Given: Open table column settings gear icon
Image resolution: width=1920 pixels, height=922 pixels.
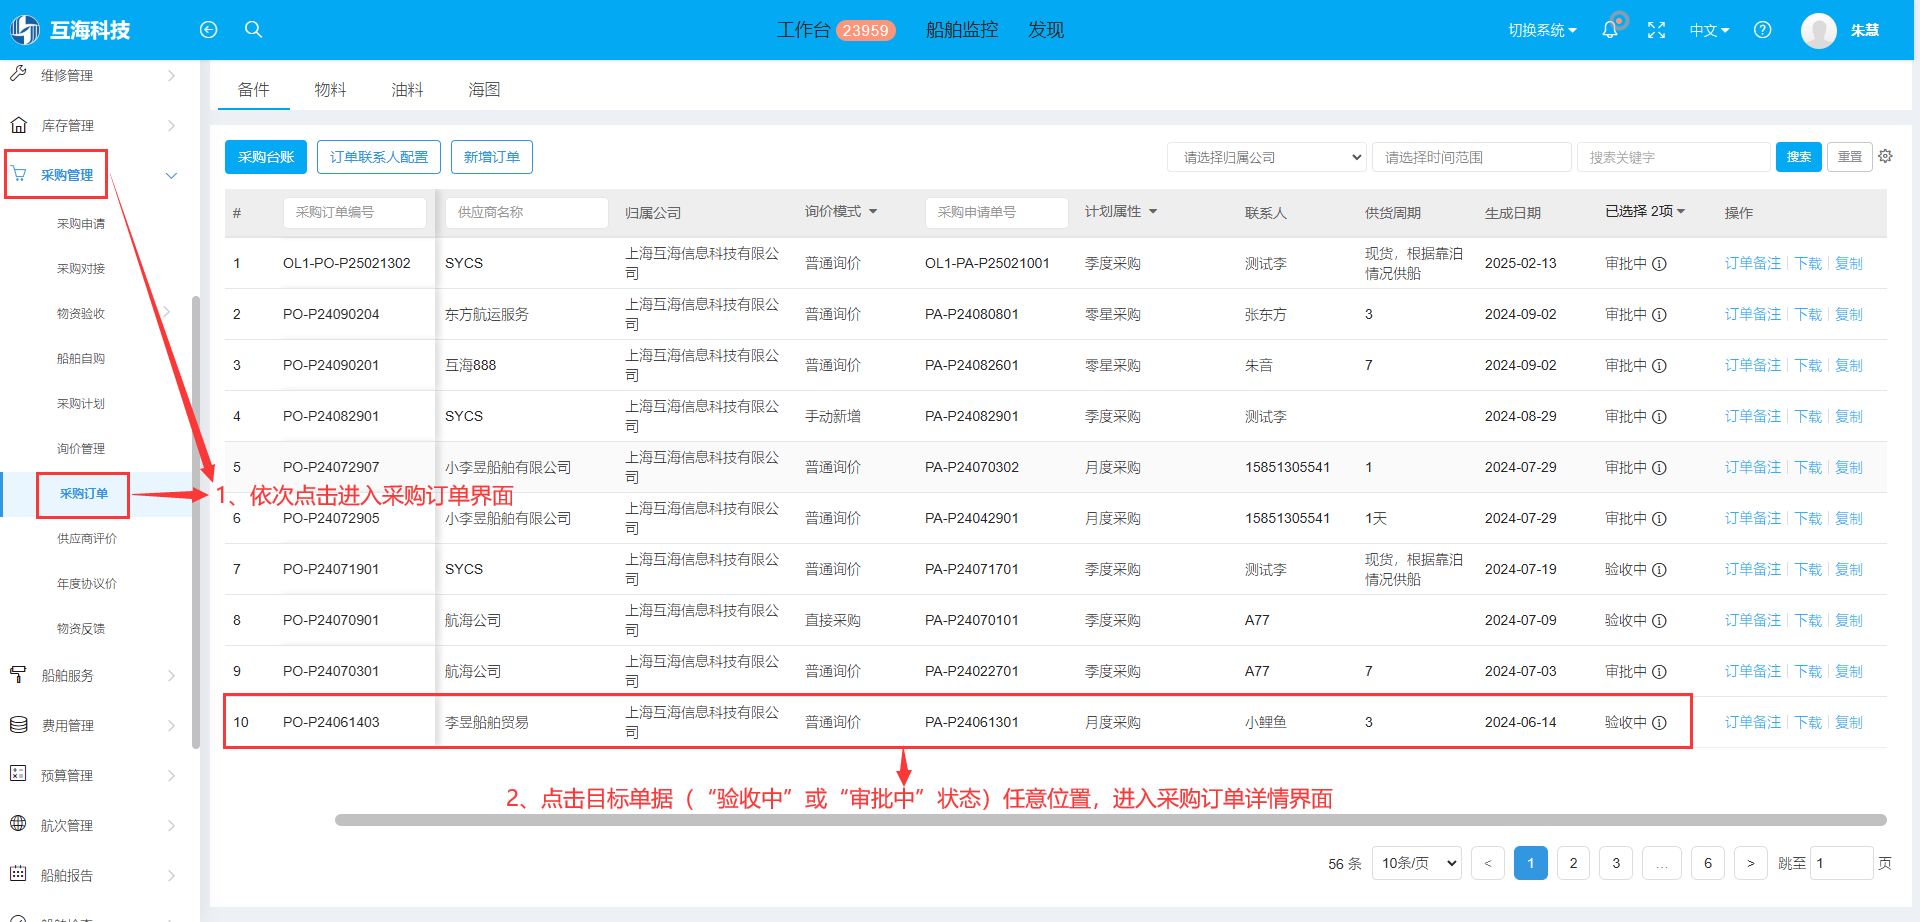Looking at the screenshot, I should tap(1886, 157).
